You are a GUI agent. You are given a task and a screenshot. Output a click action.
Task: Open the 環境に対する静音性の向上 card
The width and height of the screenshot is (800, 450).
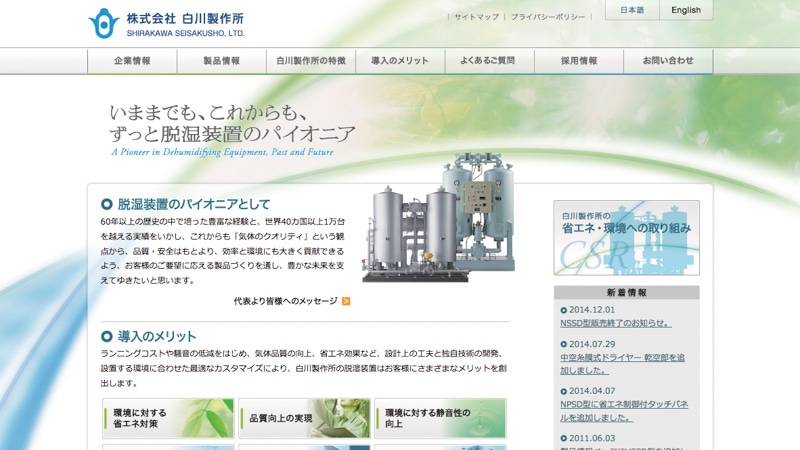click(440, 418)
